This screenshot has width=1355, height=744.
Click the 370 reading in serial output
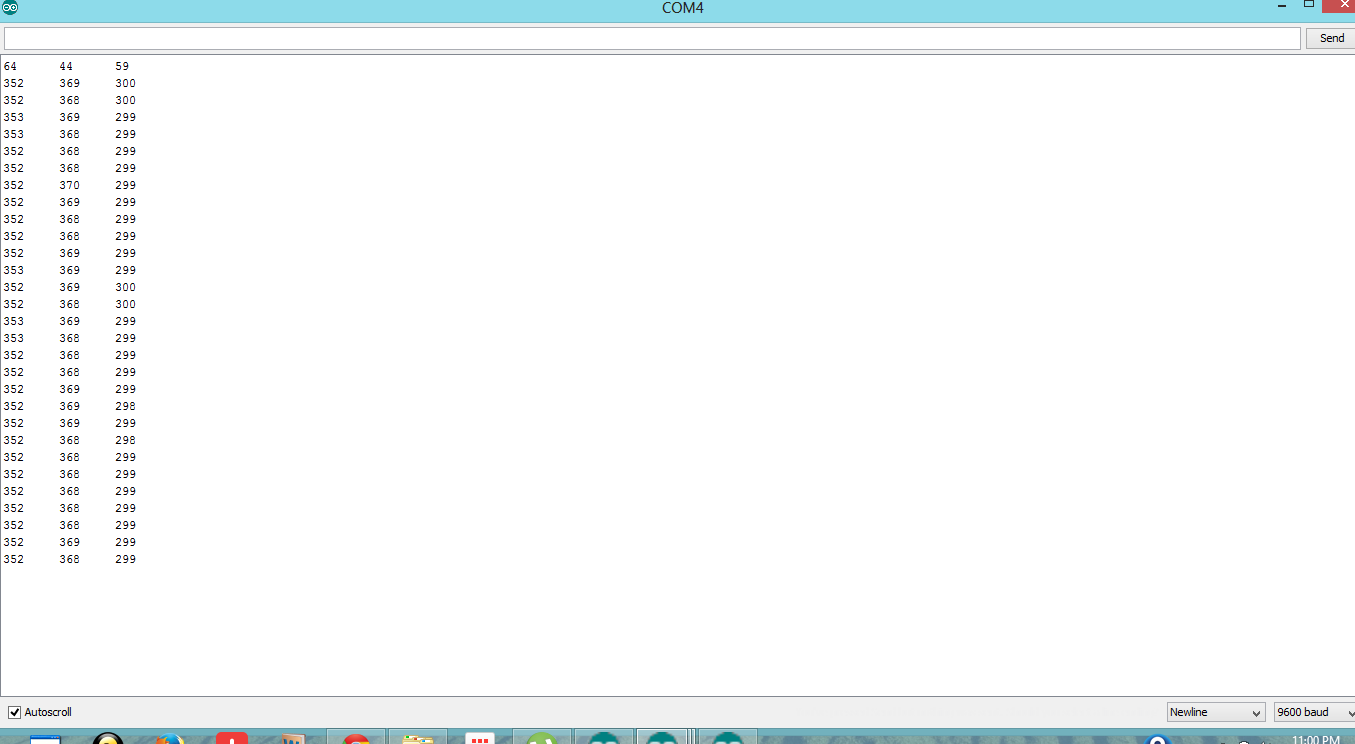click(x=69, y=185)
